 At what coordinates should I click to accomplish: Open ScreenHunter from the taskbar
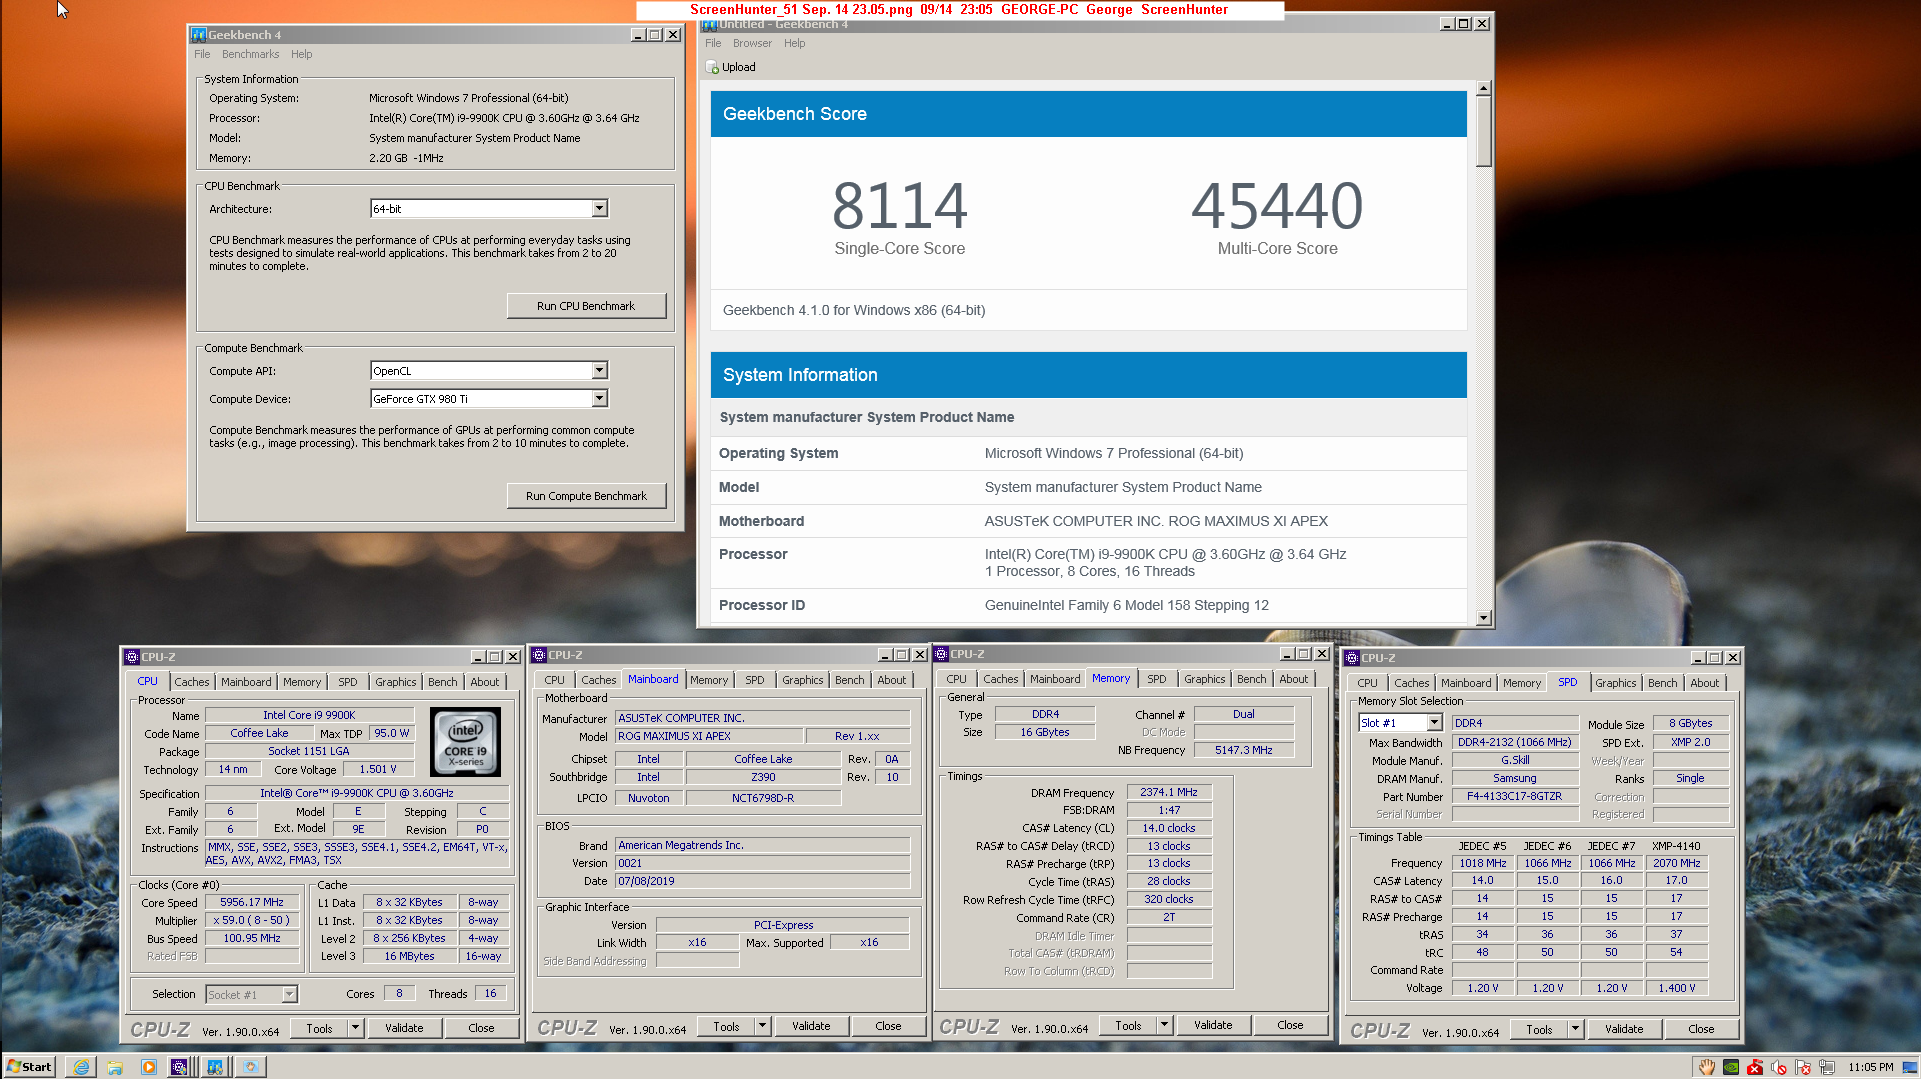(x=250, y=1067)
